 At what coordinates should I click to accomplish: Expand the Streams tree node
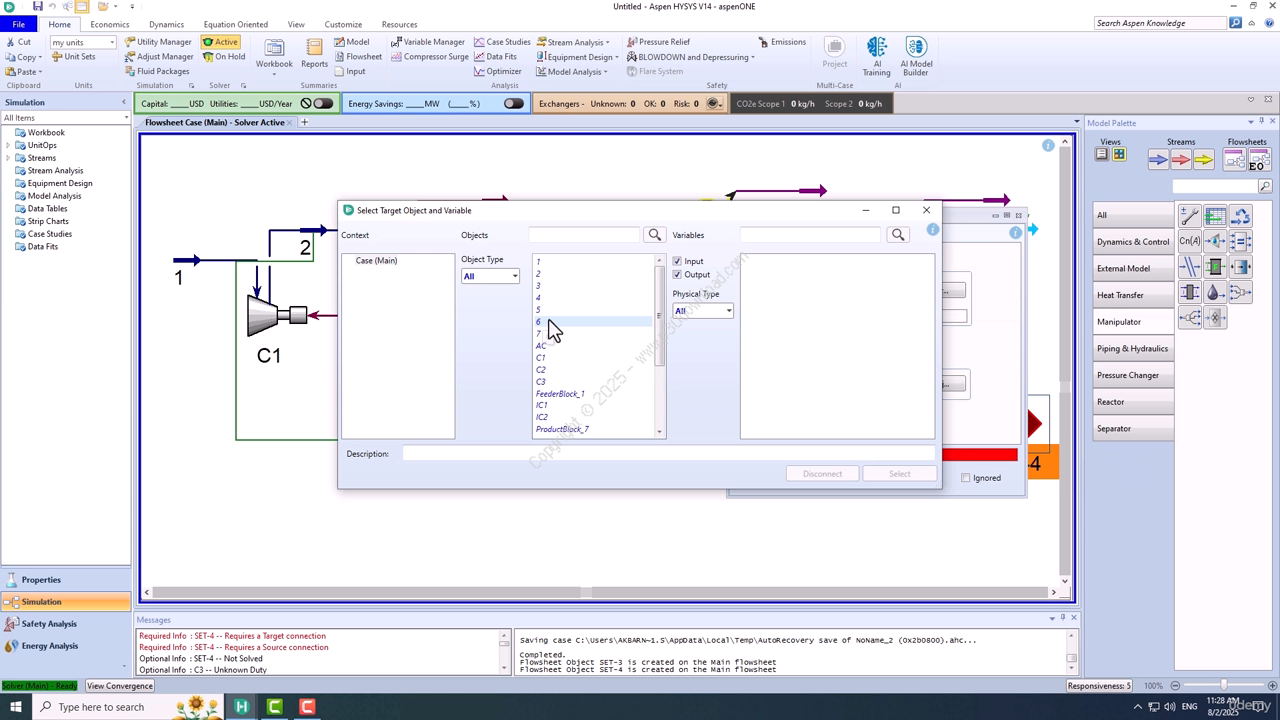click(x=8, y=158)
